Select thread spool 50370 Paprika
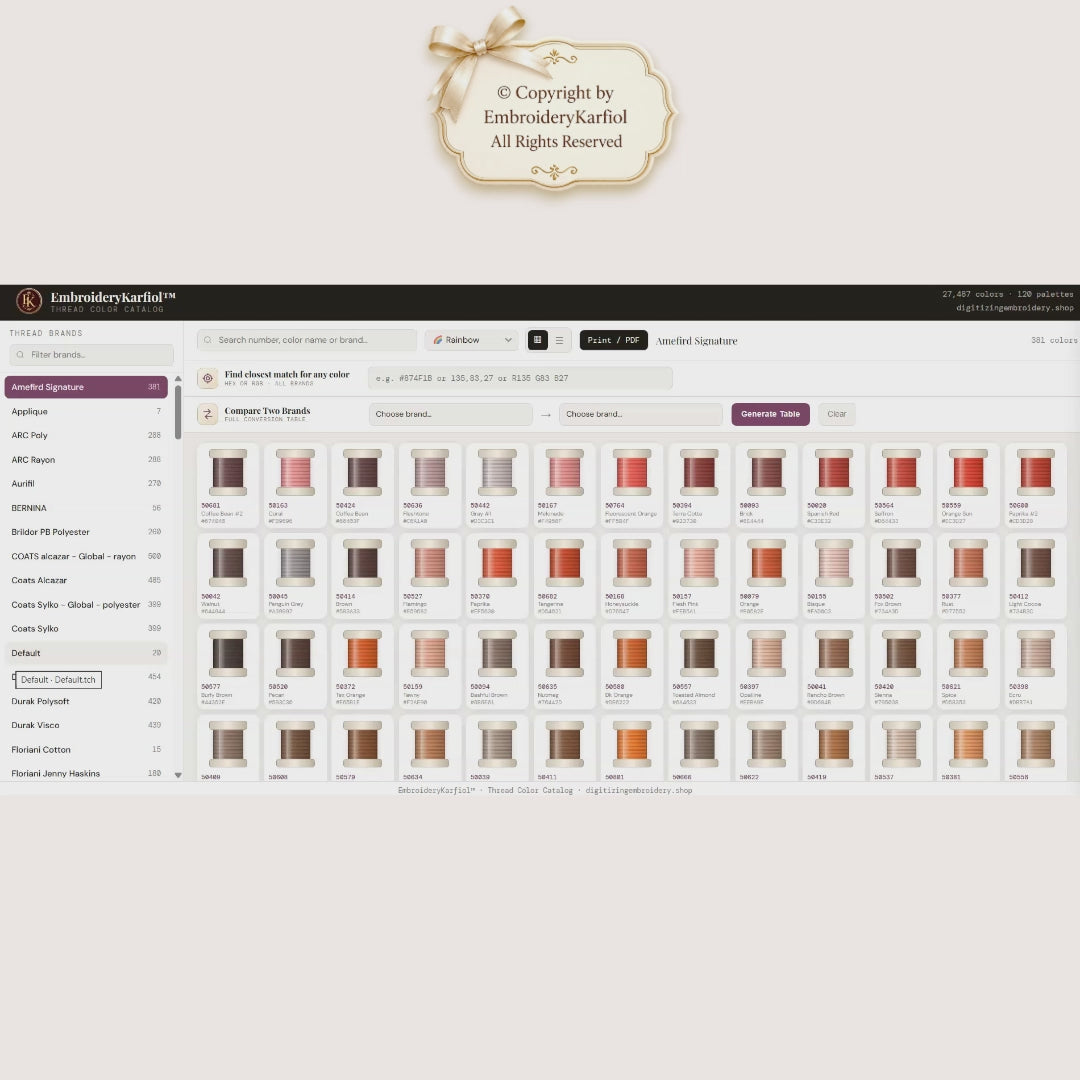1080x1080 pixels. tap(497, 576)
